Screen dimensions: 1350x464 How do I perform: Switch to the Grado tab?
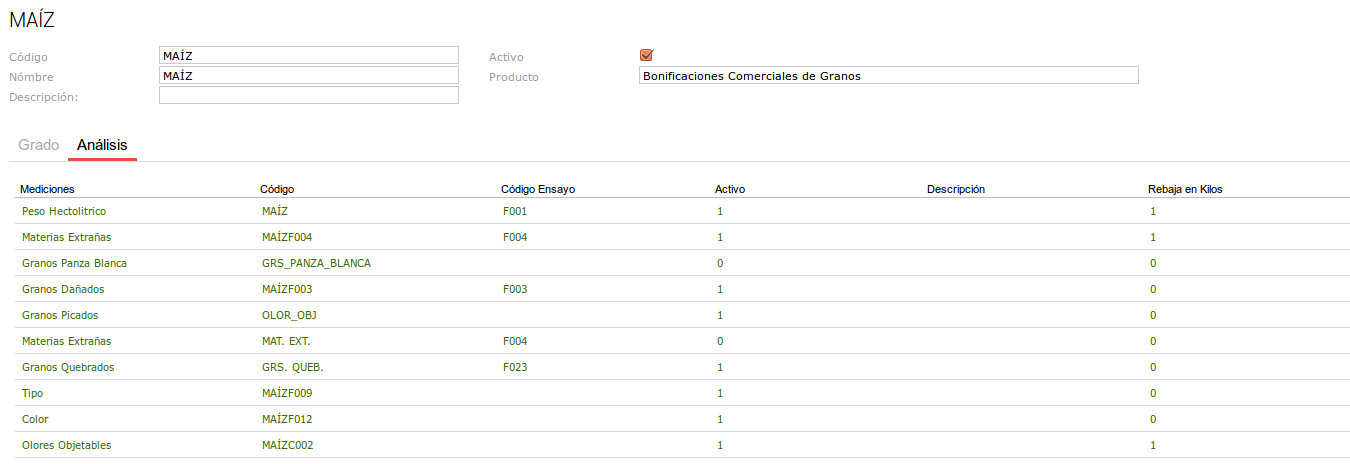(x=39, y=145)
